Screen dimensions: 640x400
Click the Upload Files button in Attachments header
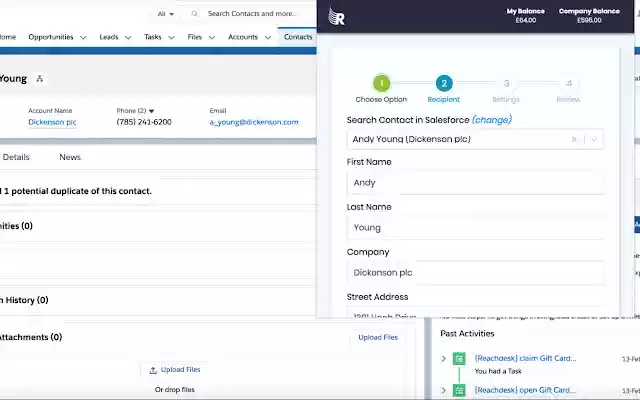(x=378, y=338)
